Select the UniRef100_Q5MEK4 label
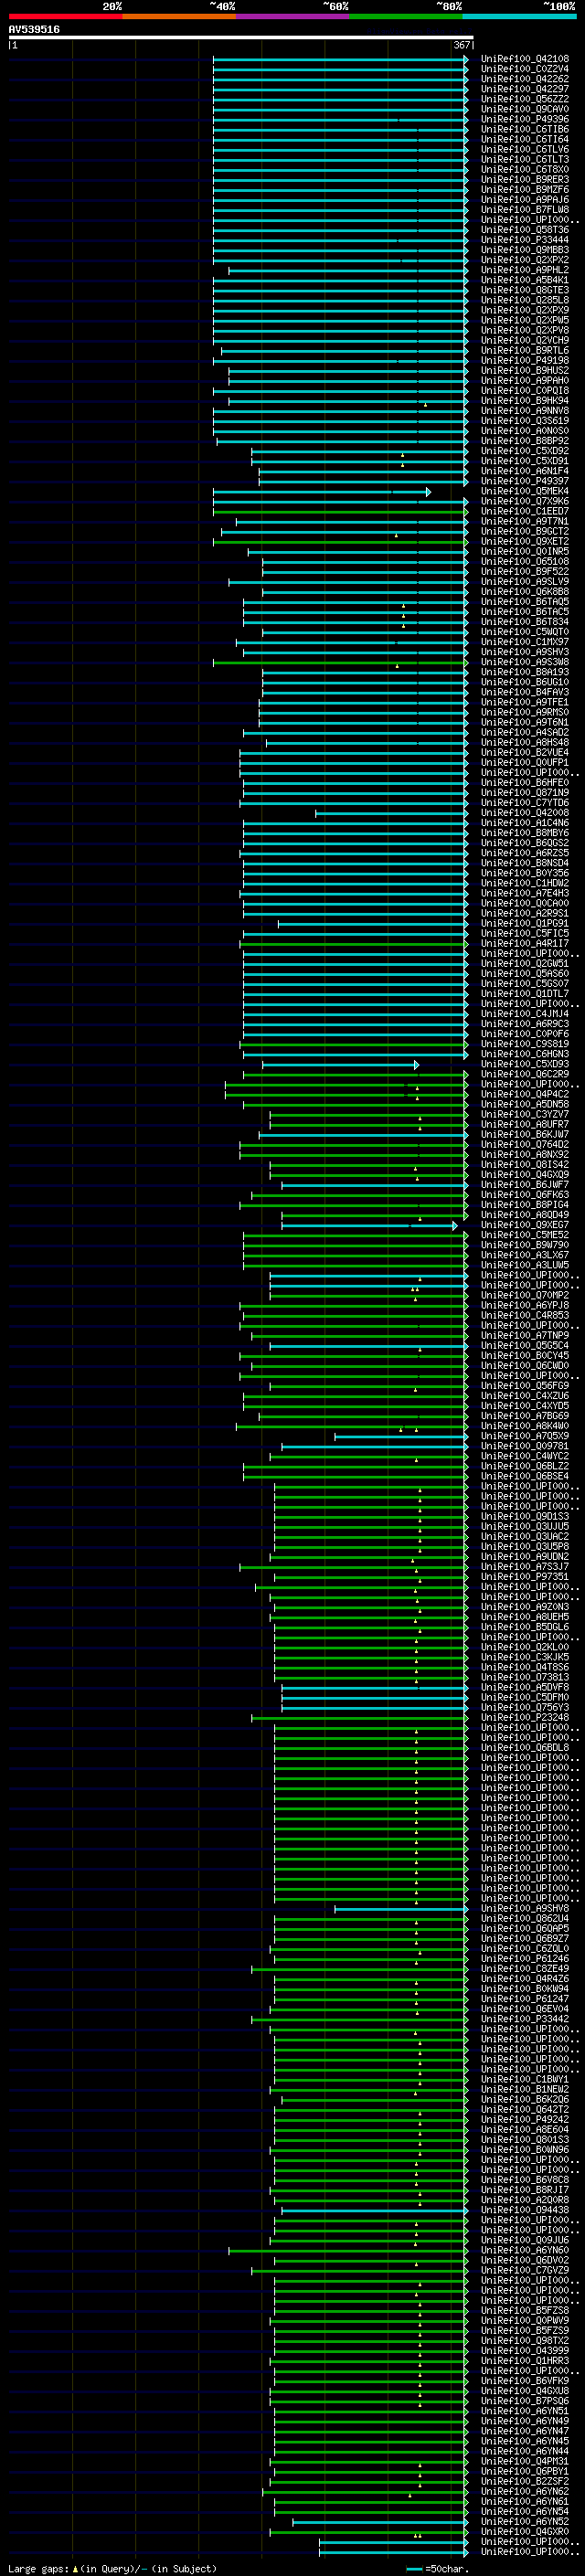This screenshot has height=2576, width=585. coord(525,491)
